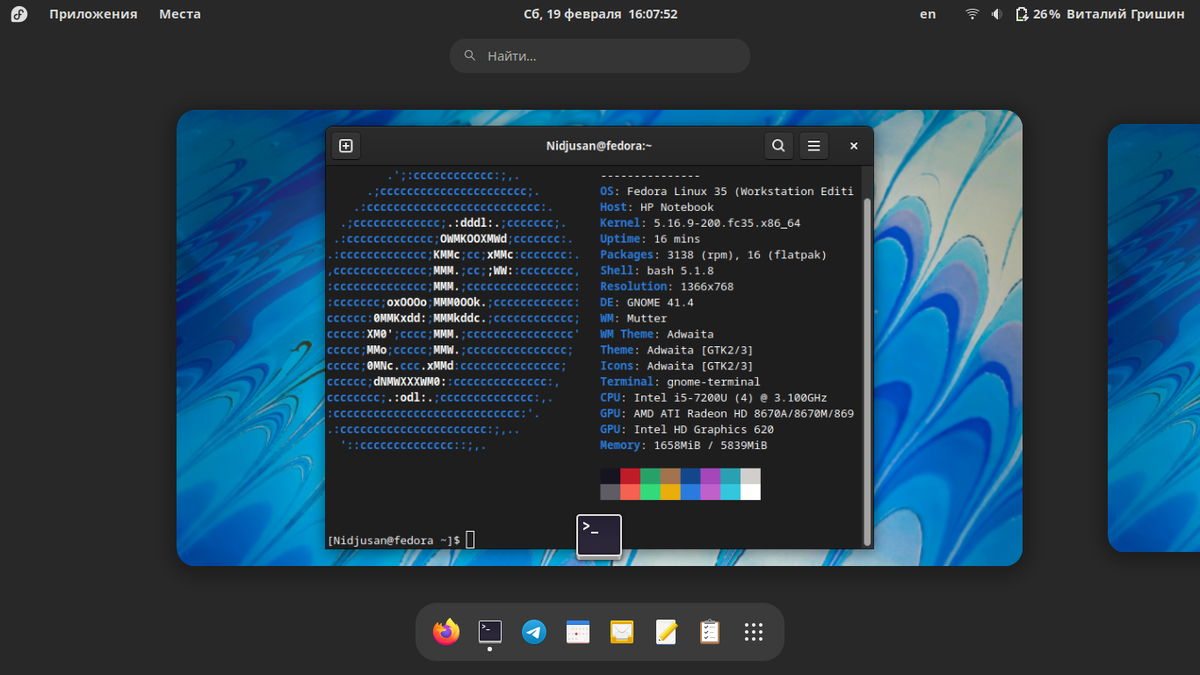
Task: Click the Host: HP Notebook line
Action: [x=657, y=207]
